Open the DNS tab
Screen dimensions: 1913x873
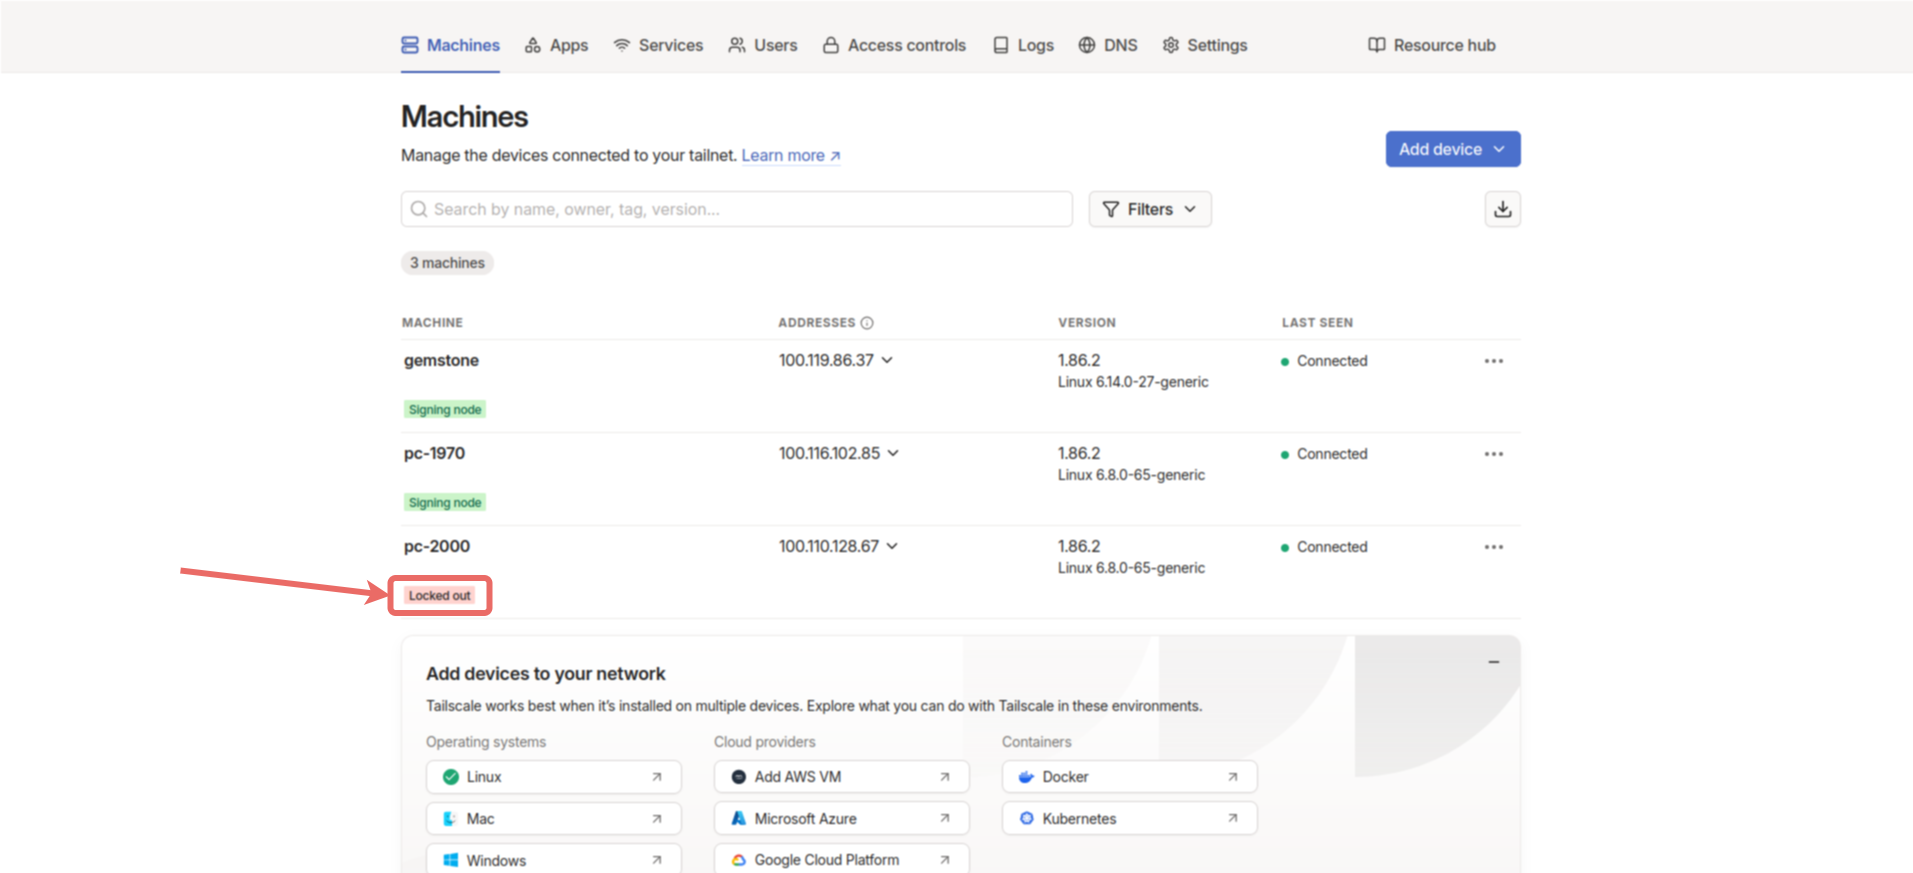pos(1108,45)
